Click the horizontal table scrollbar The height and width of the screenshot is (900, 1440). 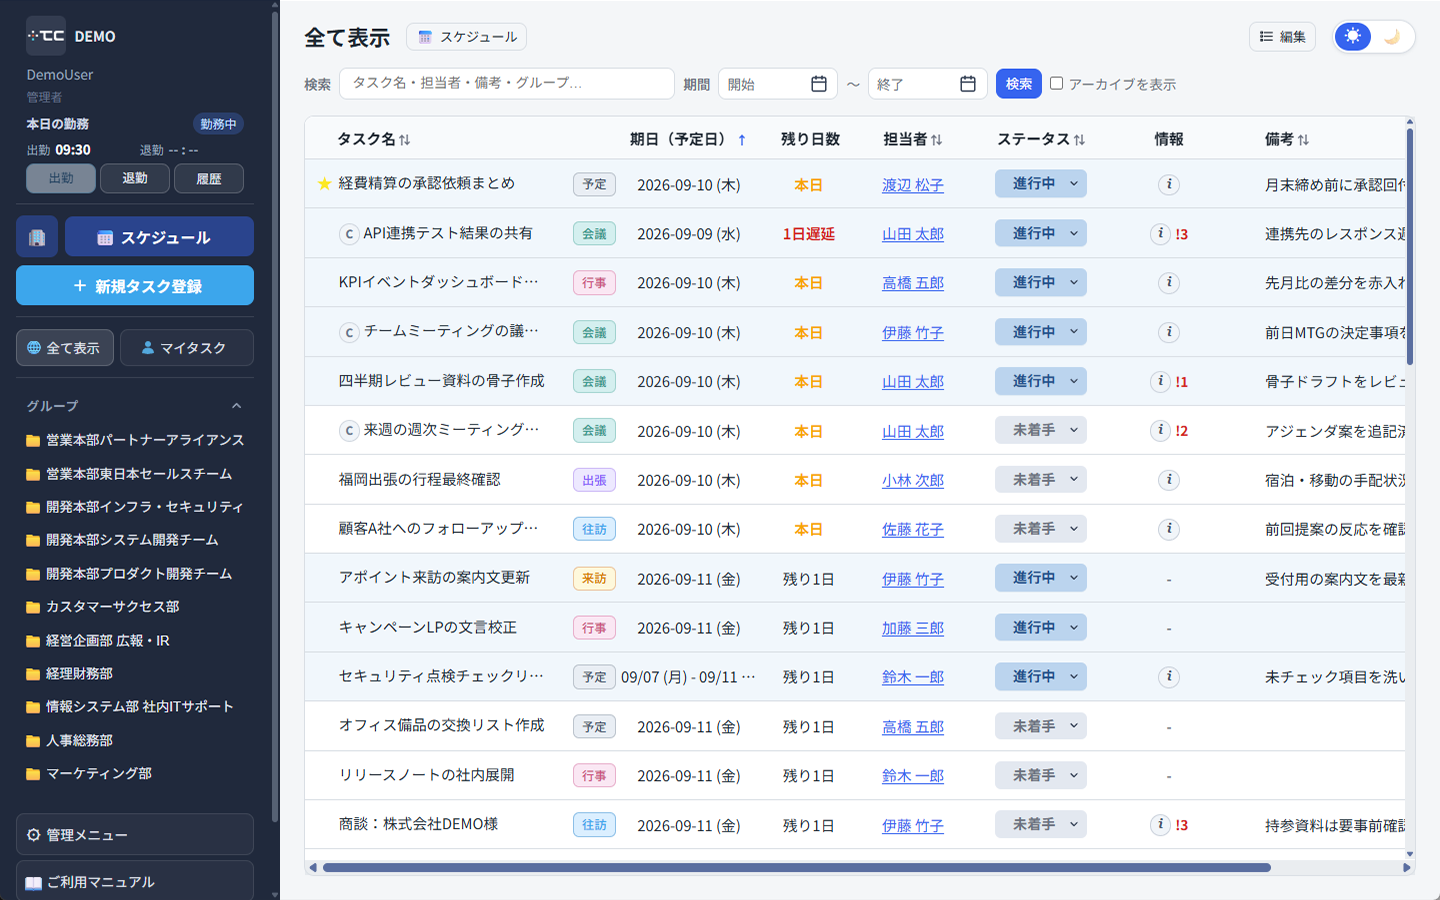point(797,868)
